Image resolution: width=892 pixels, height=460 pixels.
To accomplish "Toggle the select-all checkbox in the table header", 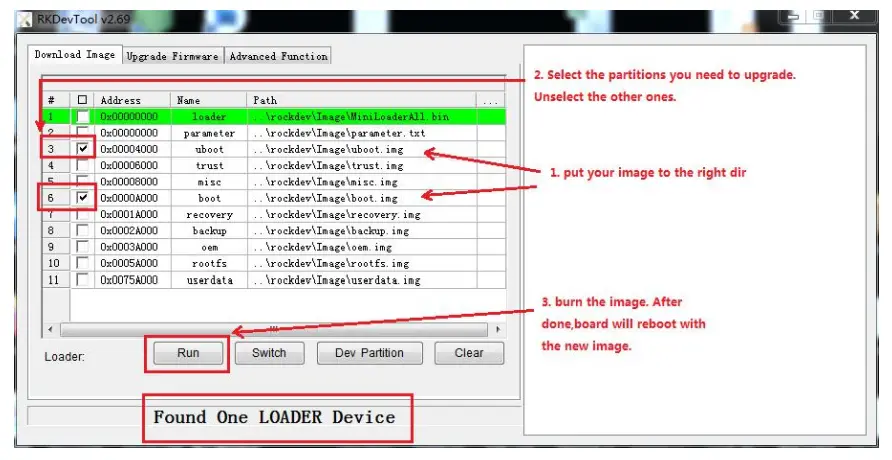I will (x=83, y=100).
